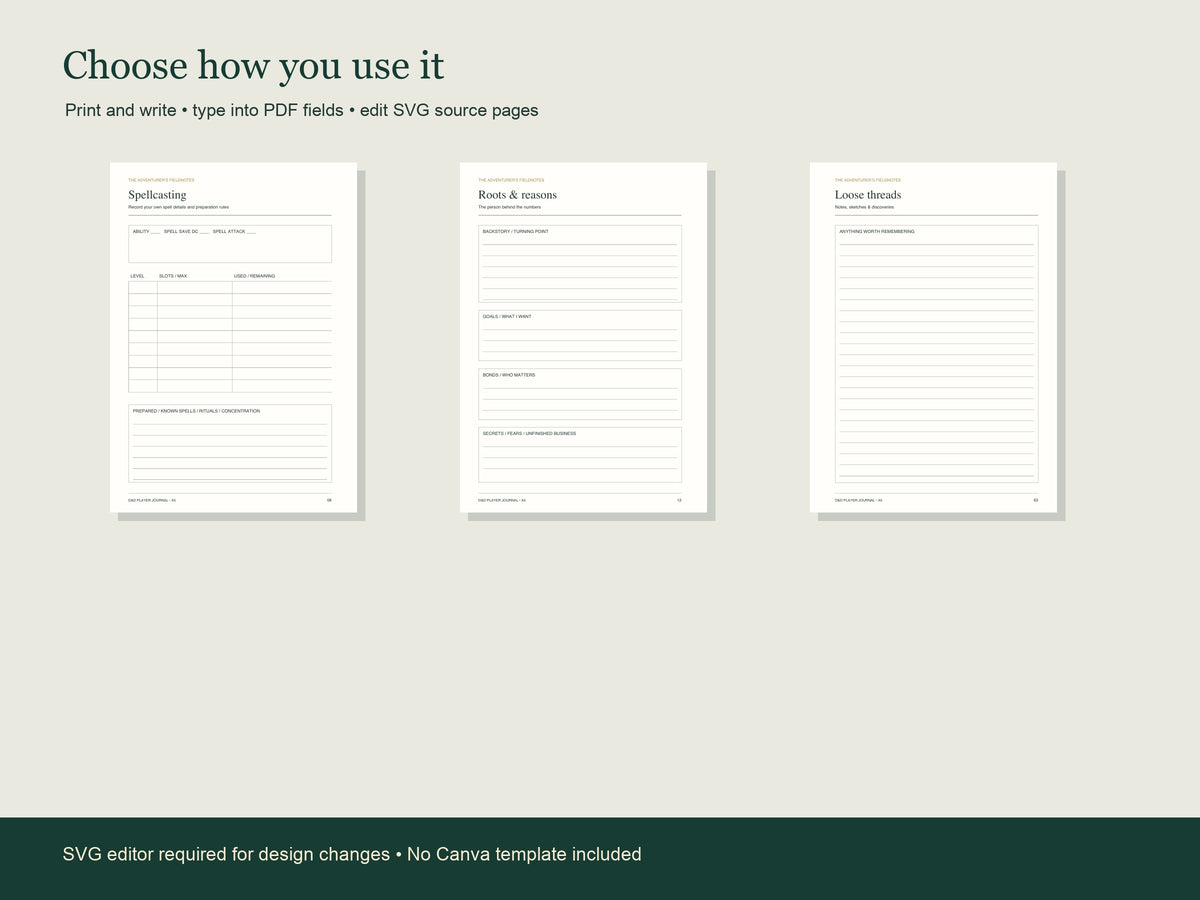Click page number 13 on Roots & reasons page
This screenshot has height=900, width=1200.
tap(679, 500)
